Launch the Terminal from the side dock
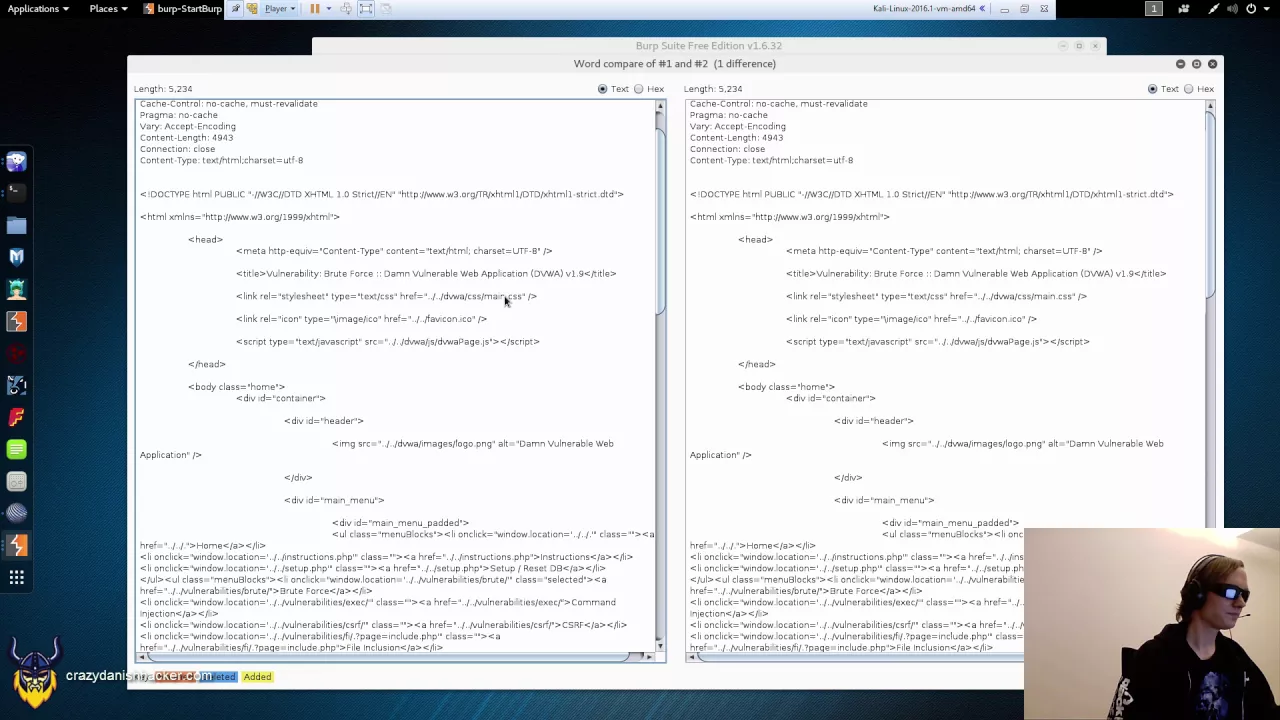 click(x=15, y=193)
